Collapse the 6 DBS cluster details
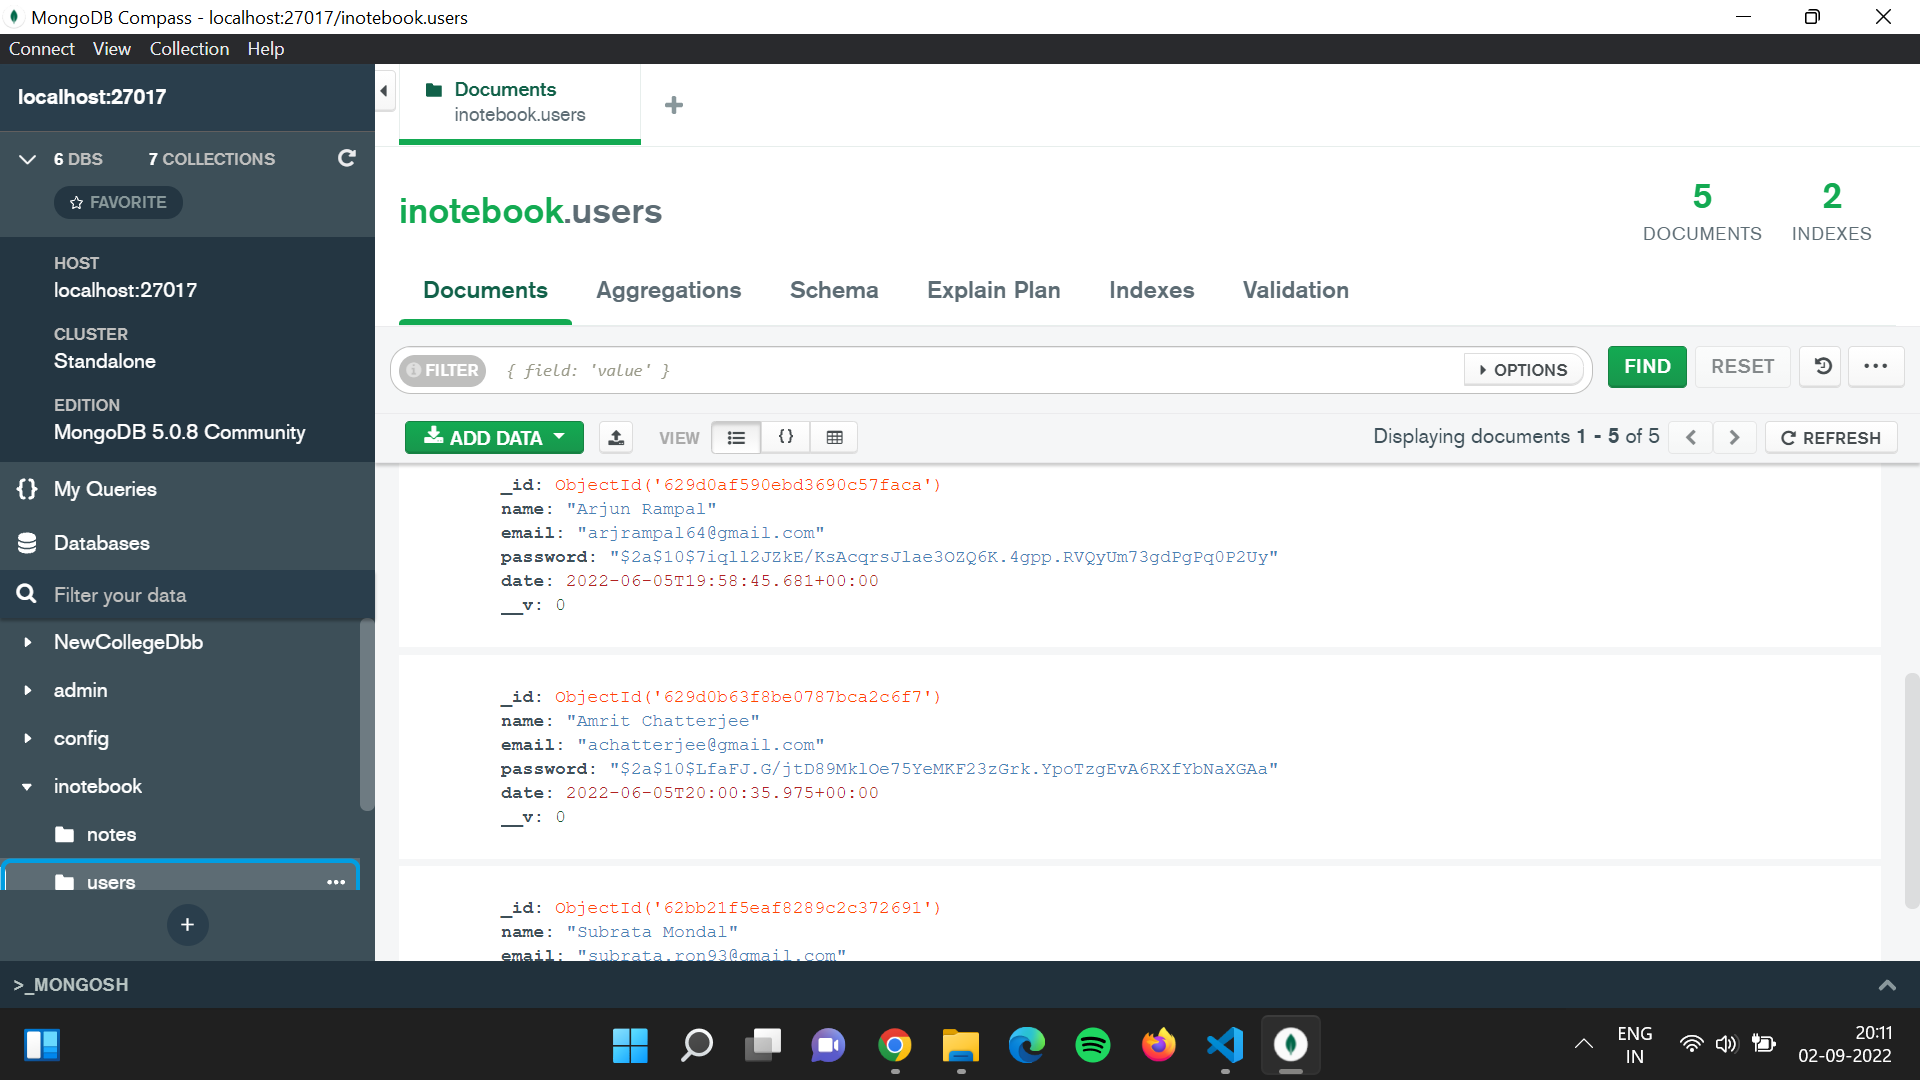The width and height of the screenshot is (1920, 1080). coord(28,159)
